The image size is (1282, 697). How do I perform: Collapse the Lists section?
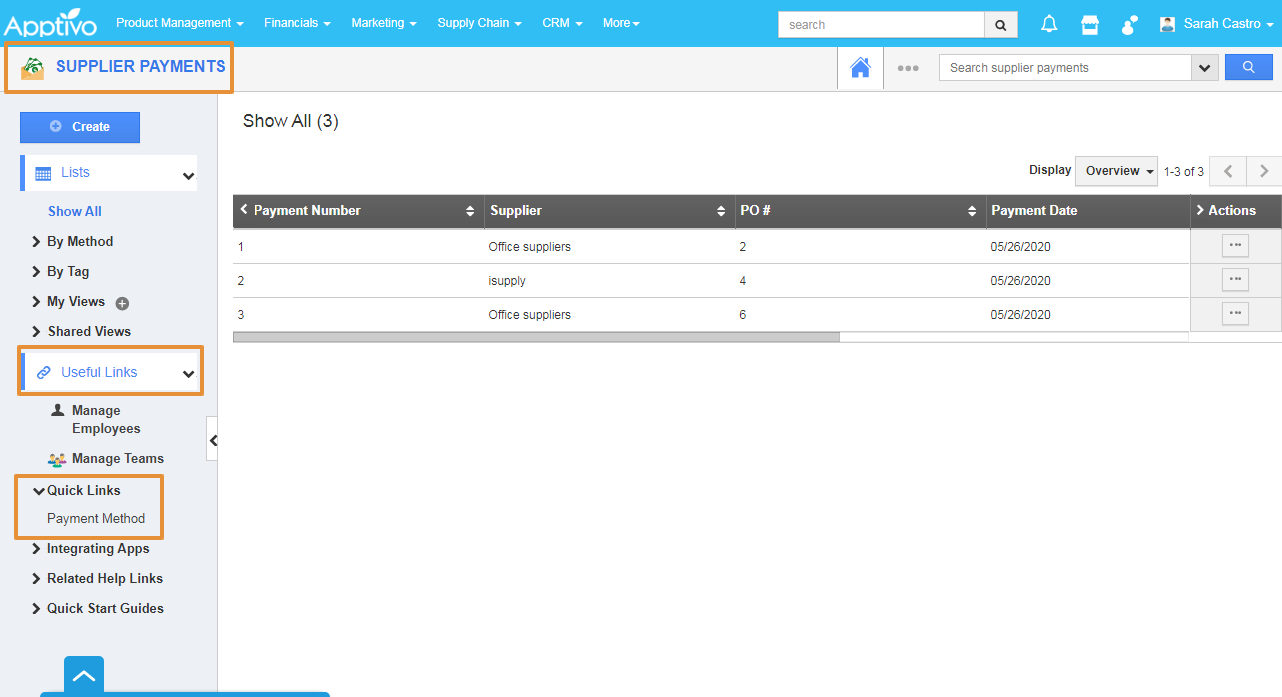[x=188, y=176]
